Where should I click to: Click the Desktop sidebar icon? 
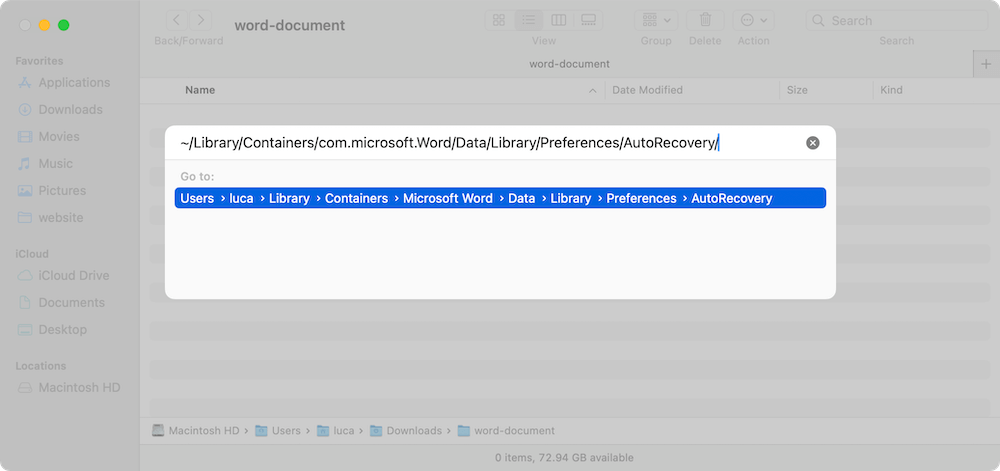click(x=25, y=330)
